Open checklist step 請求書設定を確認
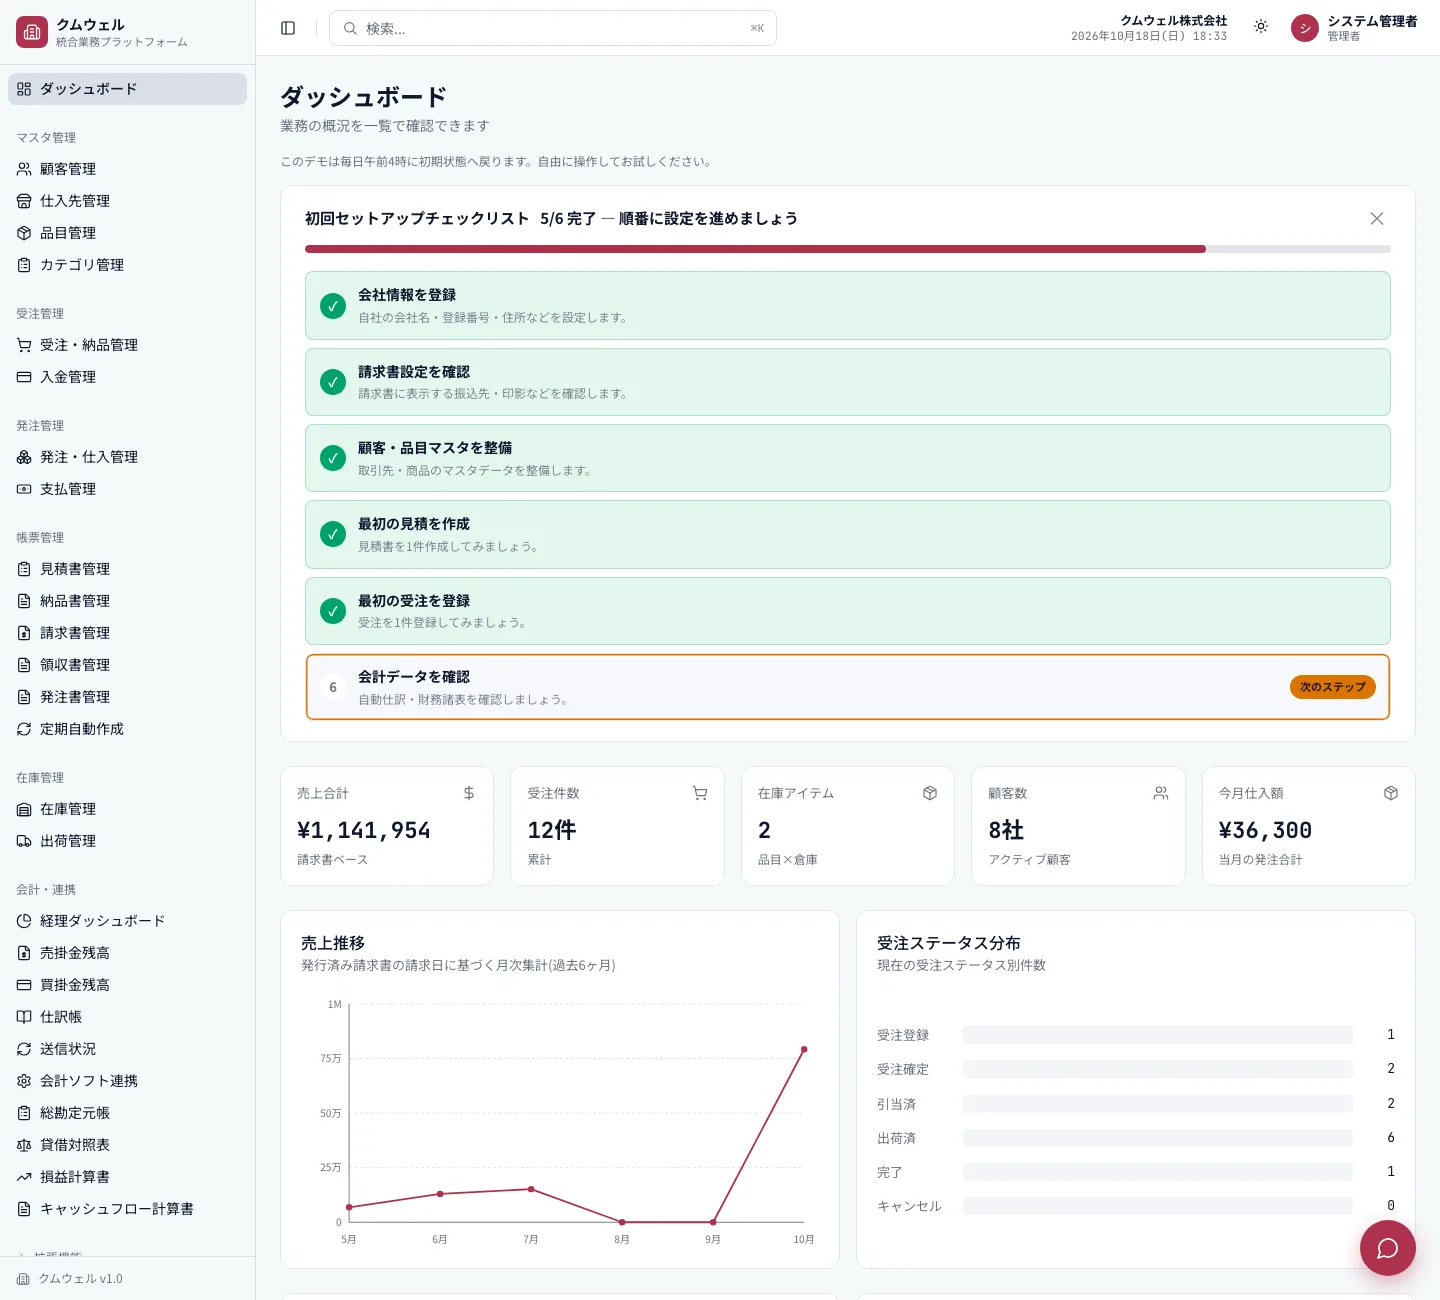 848,382
